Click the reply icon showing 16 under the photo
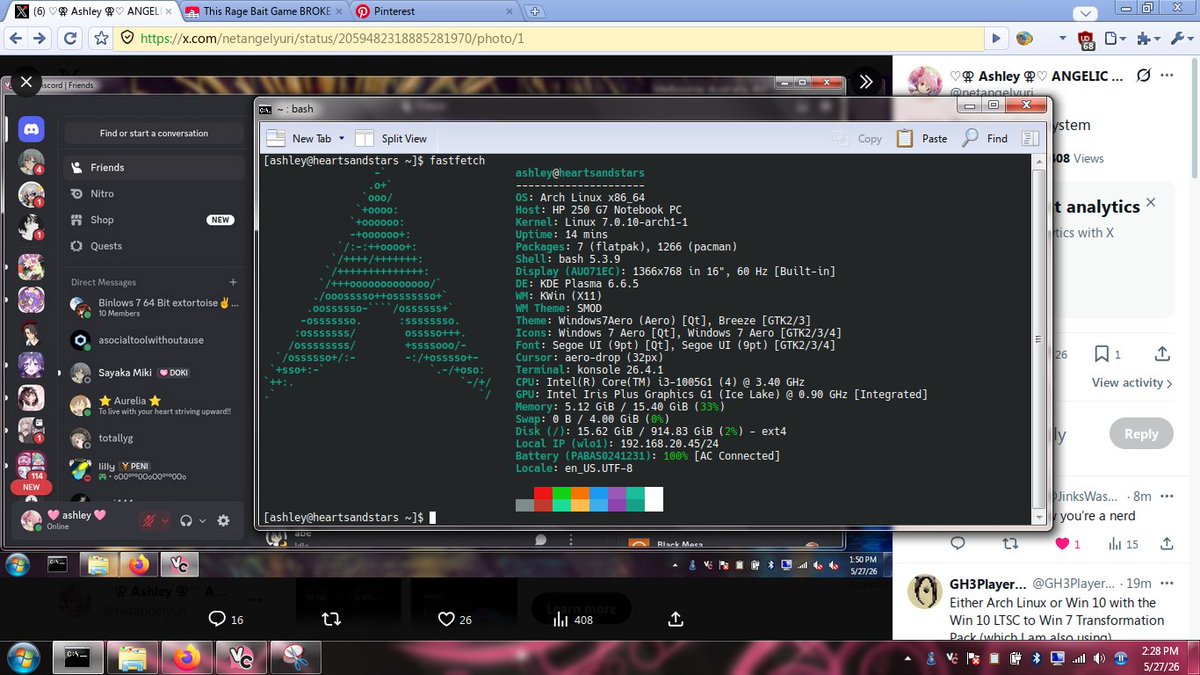Image resolution: width=1200 pixels, height=675 pixels. 225,620
